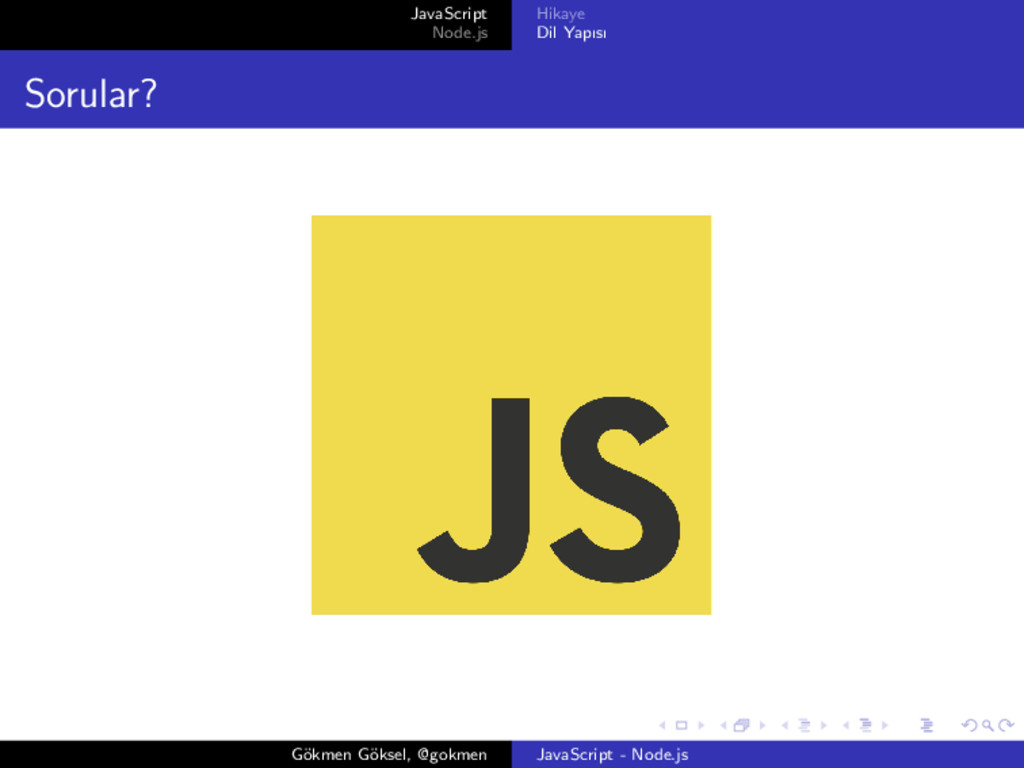The image size is (1024, 768).
Task: Go to previous section arrow
Action: coord(846,725)
